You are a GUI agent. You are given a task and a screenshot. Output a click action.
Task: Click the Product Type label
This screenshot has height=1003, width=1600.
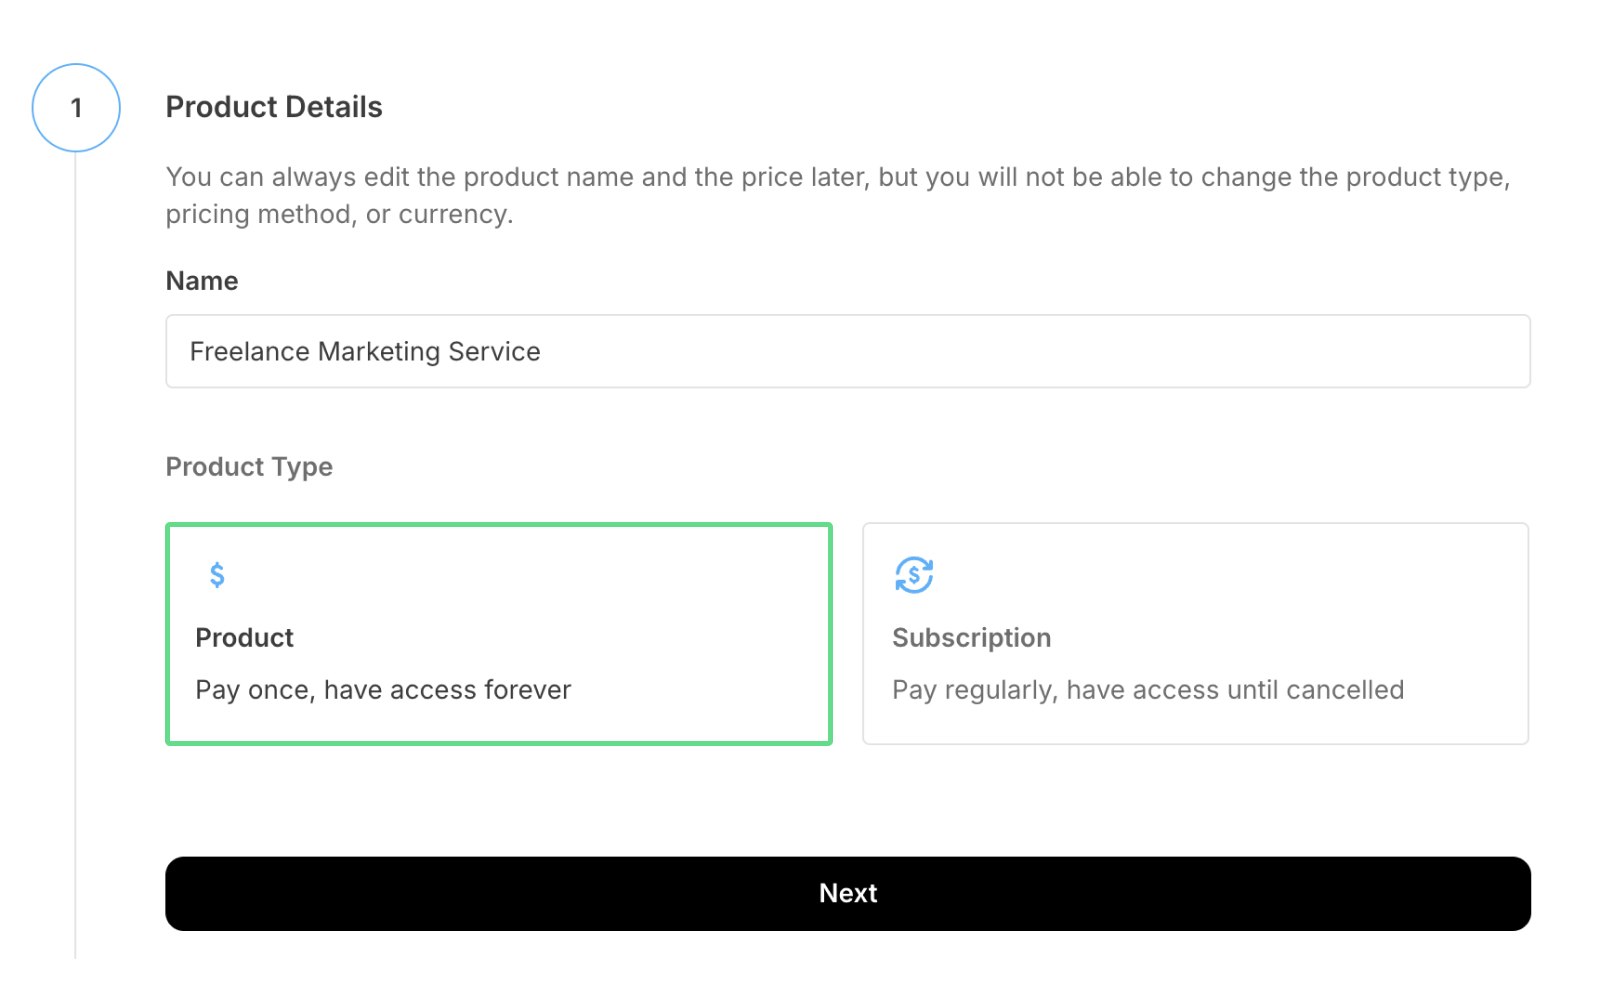click(249, 467)
